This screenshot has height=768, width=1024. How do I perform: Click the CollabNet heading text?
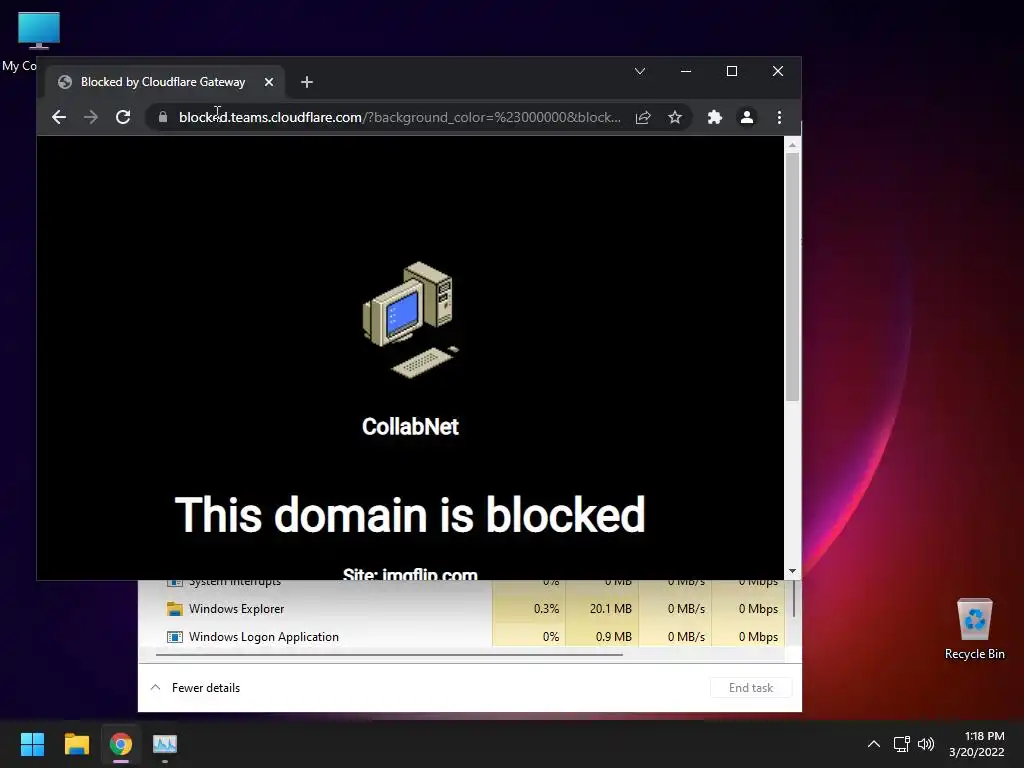(410, 426)
